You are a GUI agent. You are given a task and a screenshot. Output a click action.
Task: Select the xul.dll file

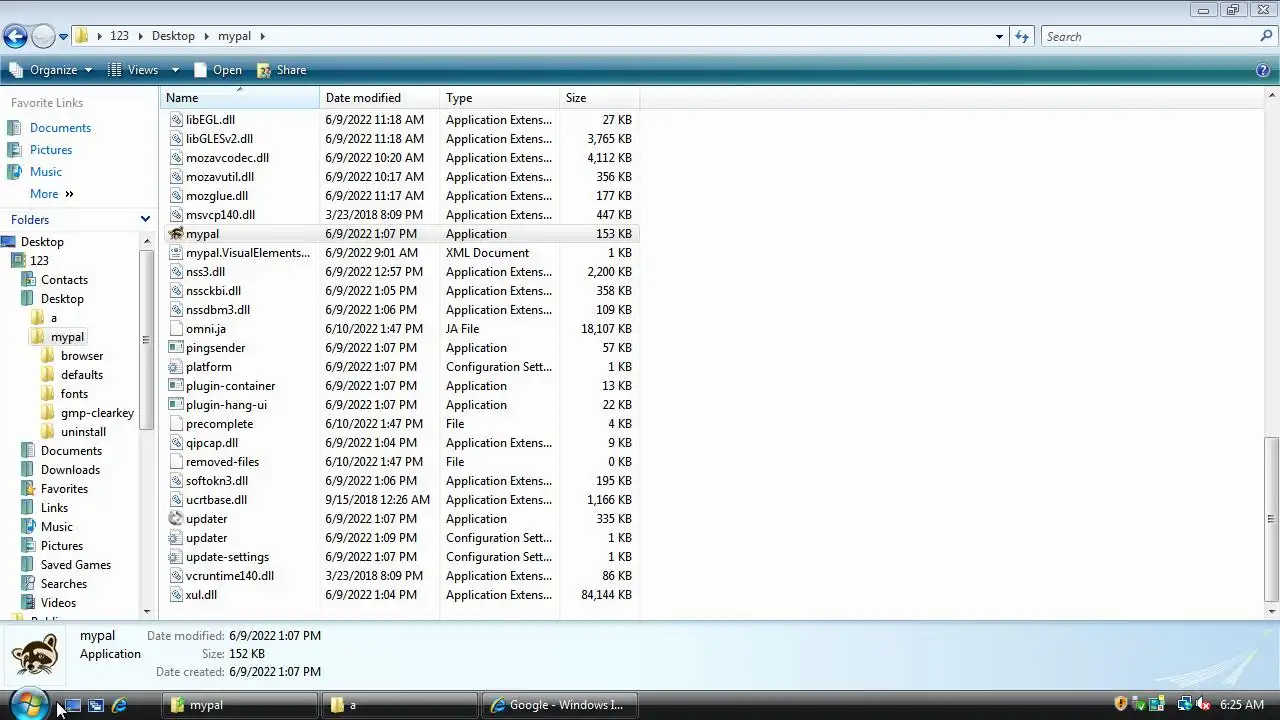(x=201, y=595)
